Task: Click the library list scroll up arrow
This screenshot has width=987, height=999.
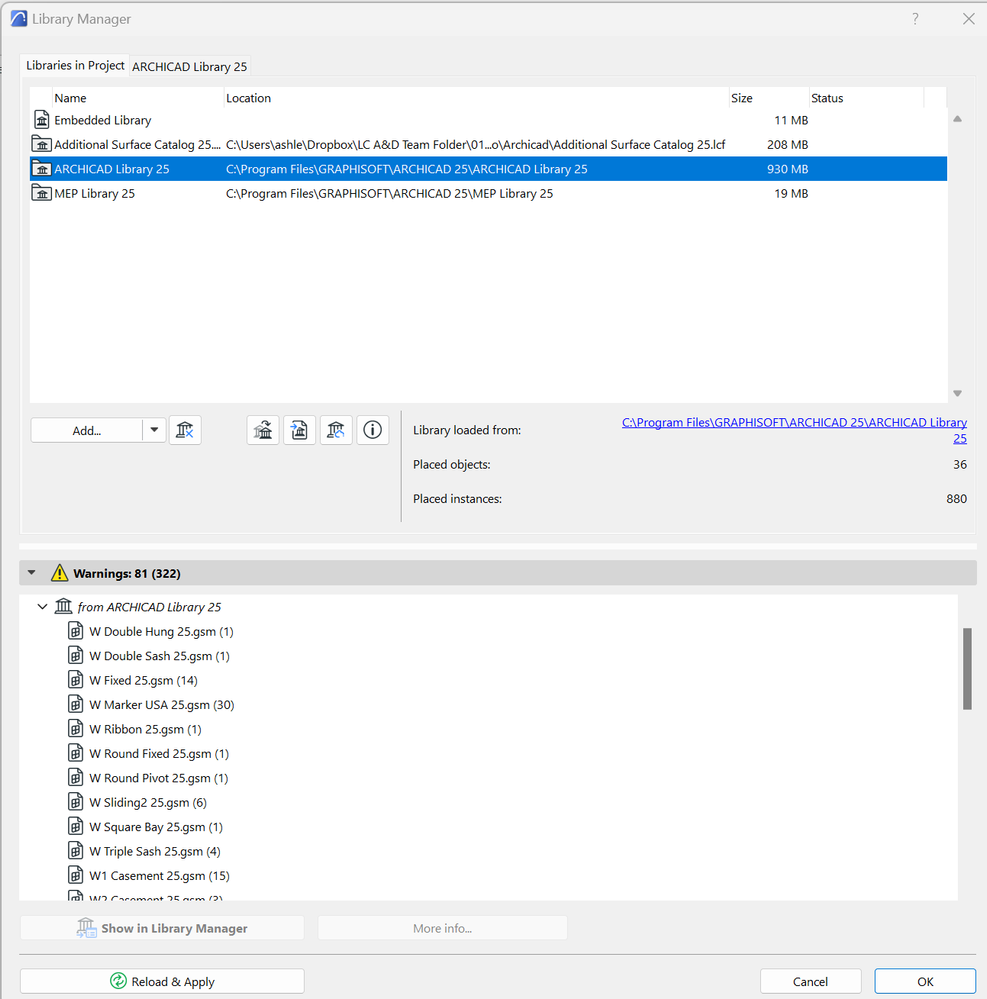Action: point(957,119)
